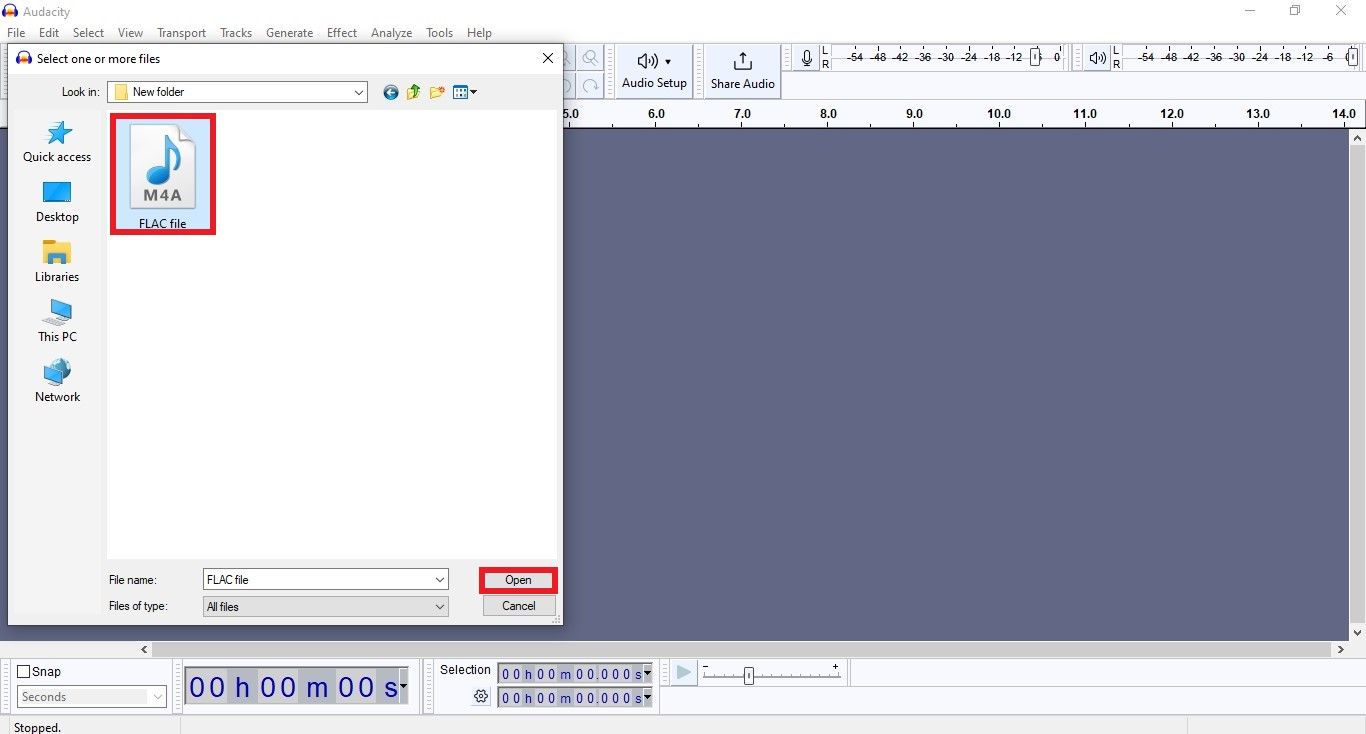Click the microphone recording meter icon

coord(806,57)
